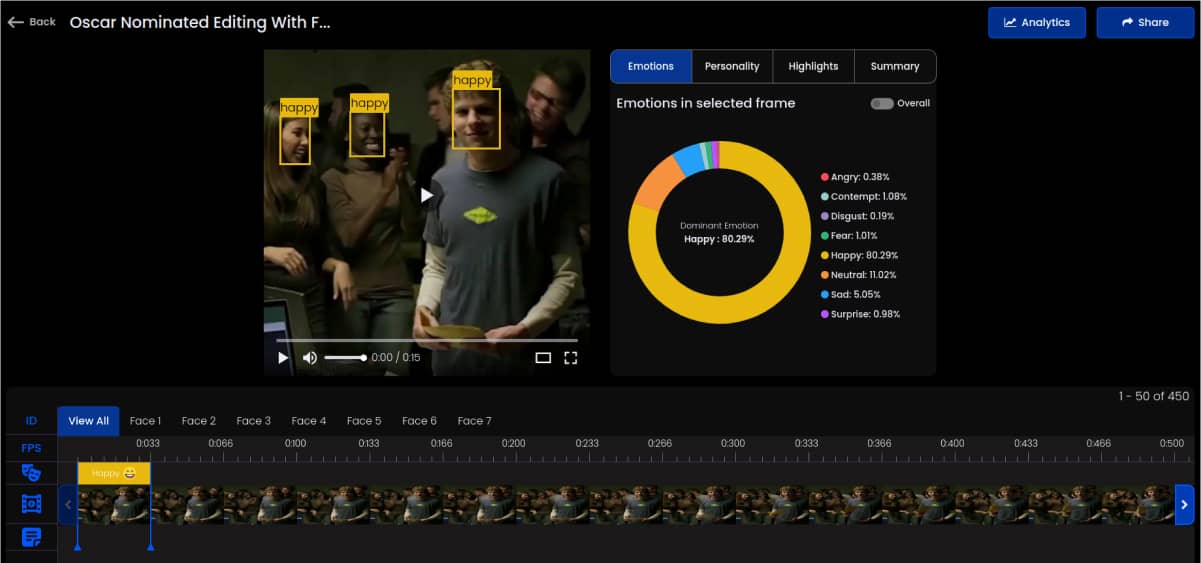
Task: Click the ID row label
Action: [x=31, y=421]
